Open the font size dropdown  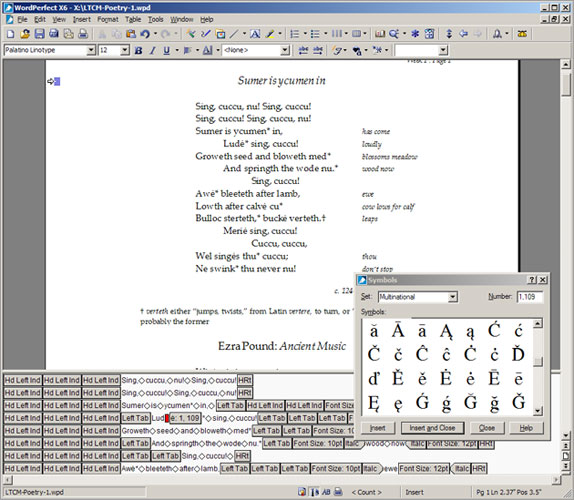tap(125, 50)
